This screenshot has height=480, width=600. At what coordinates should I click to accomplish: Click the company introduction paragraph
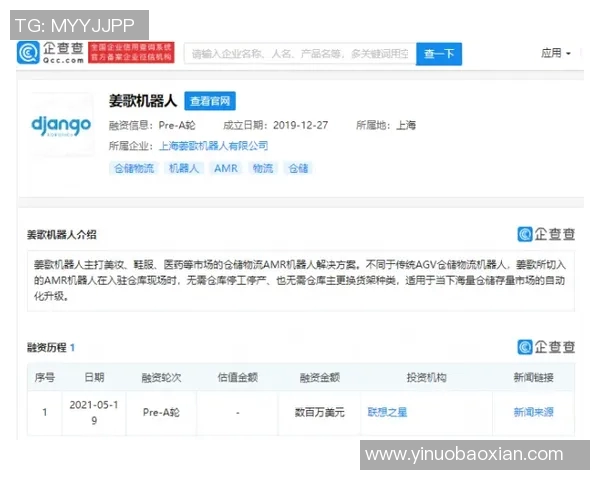301,281
